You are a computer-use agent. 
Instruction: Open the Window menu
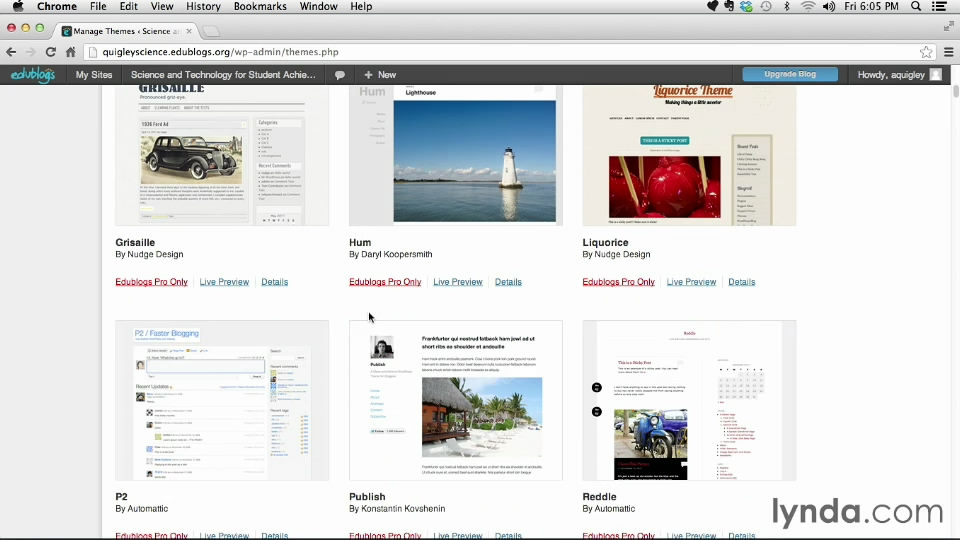tap(318, 6)
